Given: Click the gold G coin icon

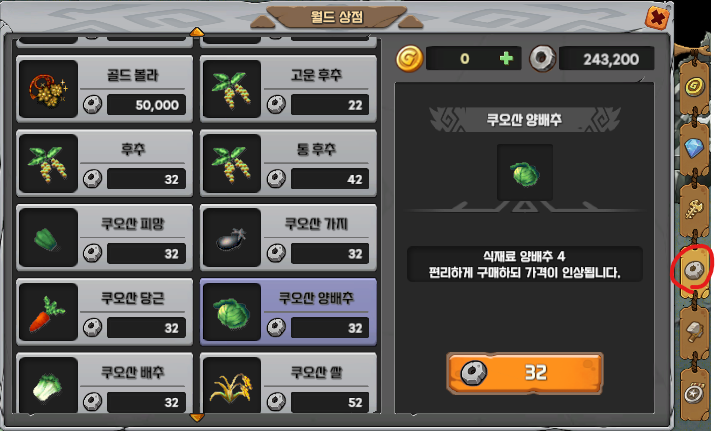Looking at the screenshot, I should pyautogui.click(x=409, y=58).
